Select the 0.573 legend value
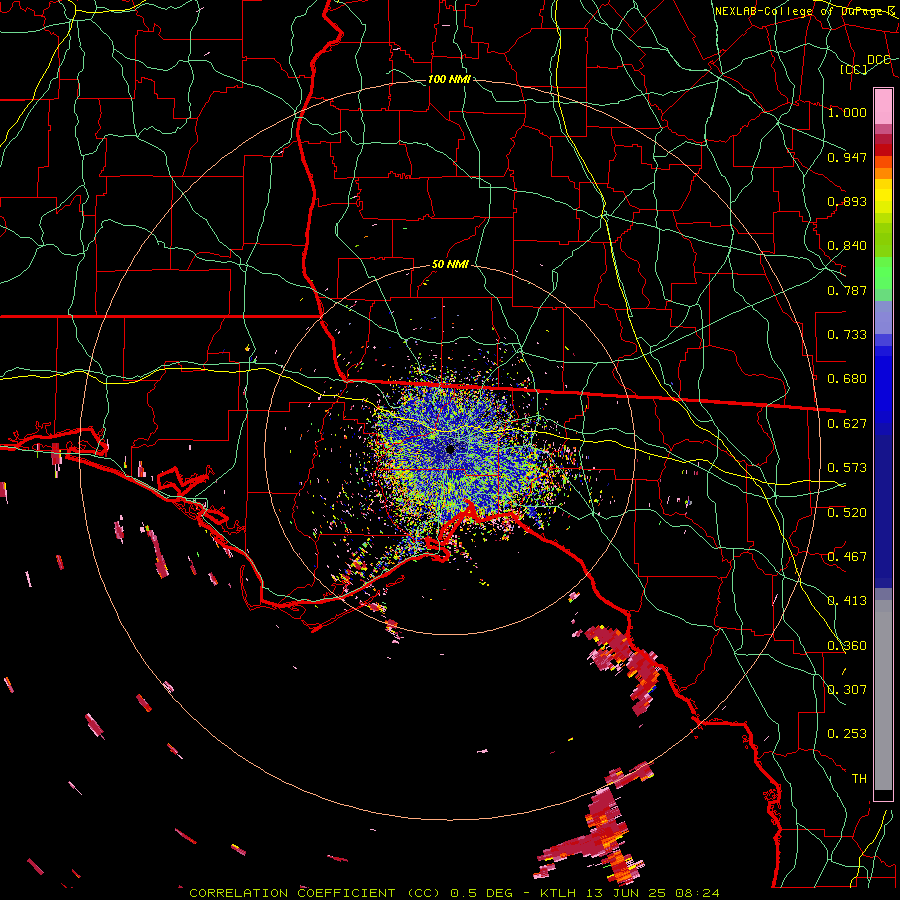 pos(847,468)
